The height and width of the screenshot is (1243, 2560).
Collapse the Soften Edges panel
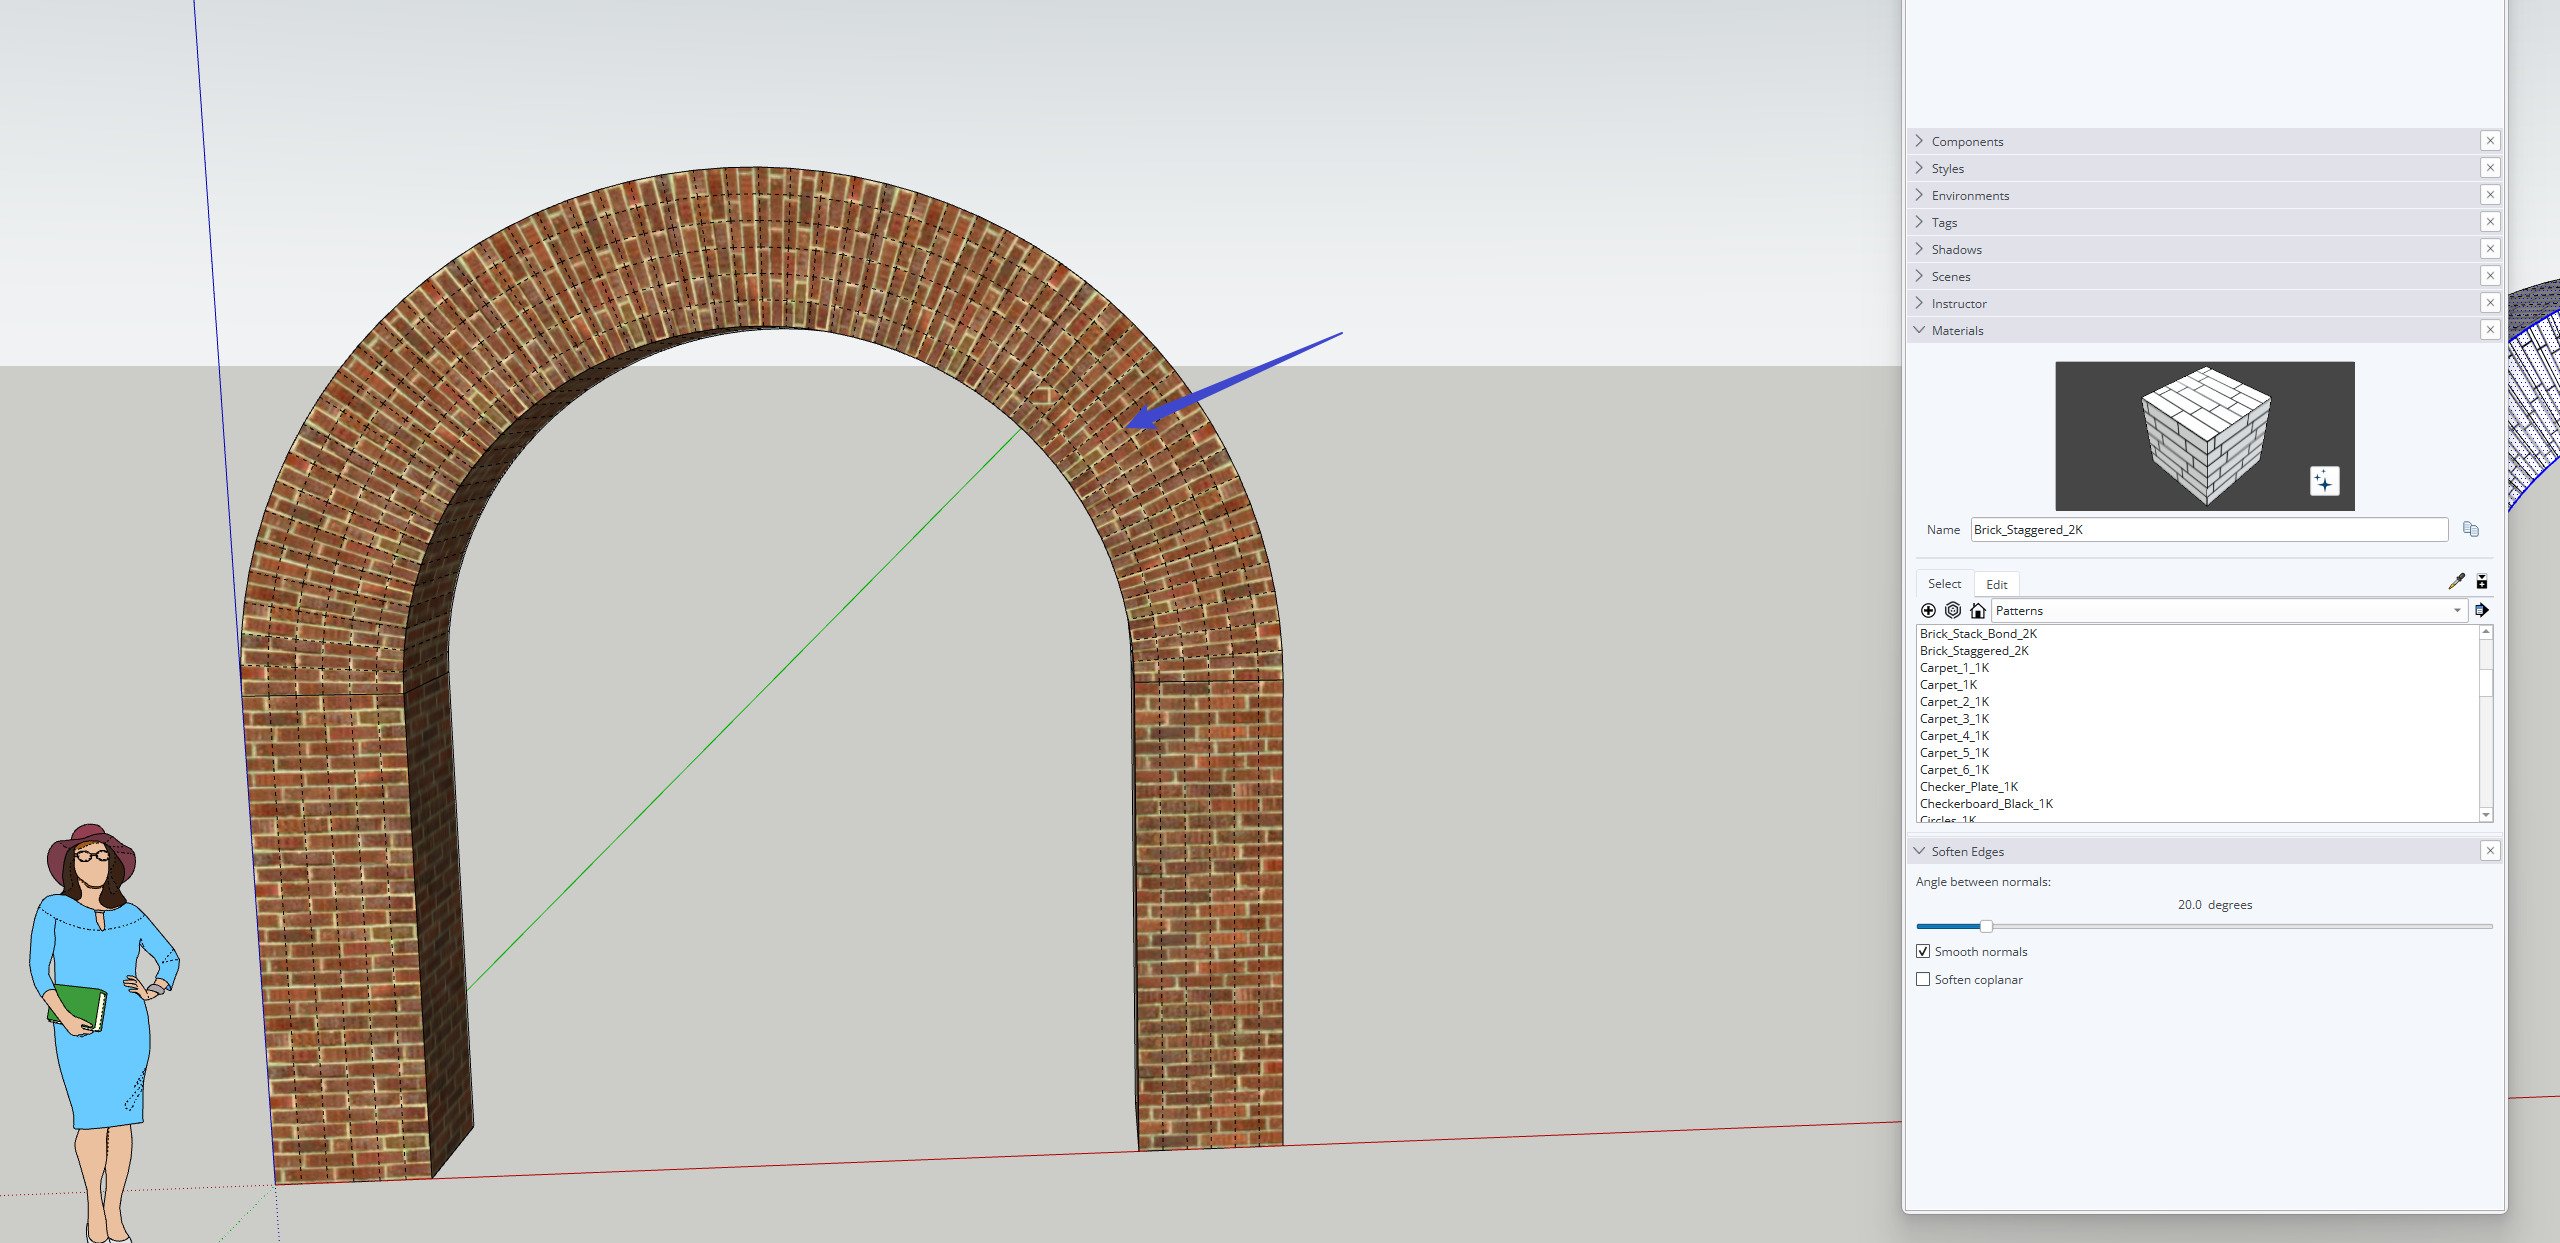(1966, 852)
